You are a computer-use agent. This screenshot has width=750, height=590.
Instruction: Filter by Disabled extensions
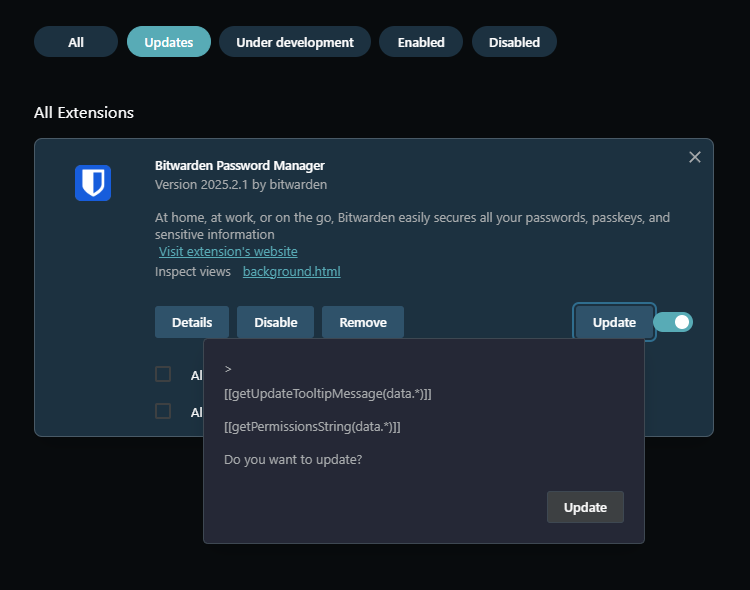pos(514,42)
